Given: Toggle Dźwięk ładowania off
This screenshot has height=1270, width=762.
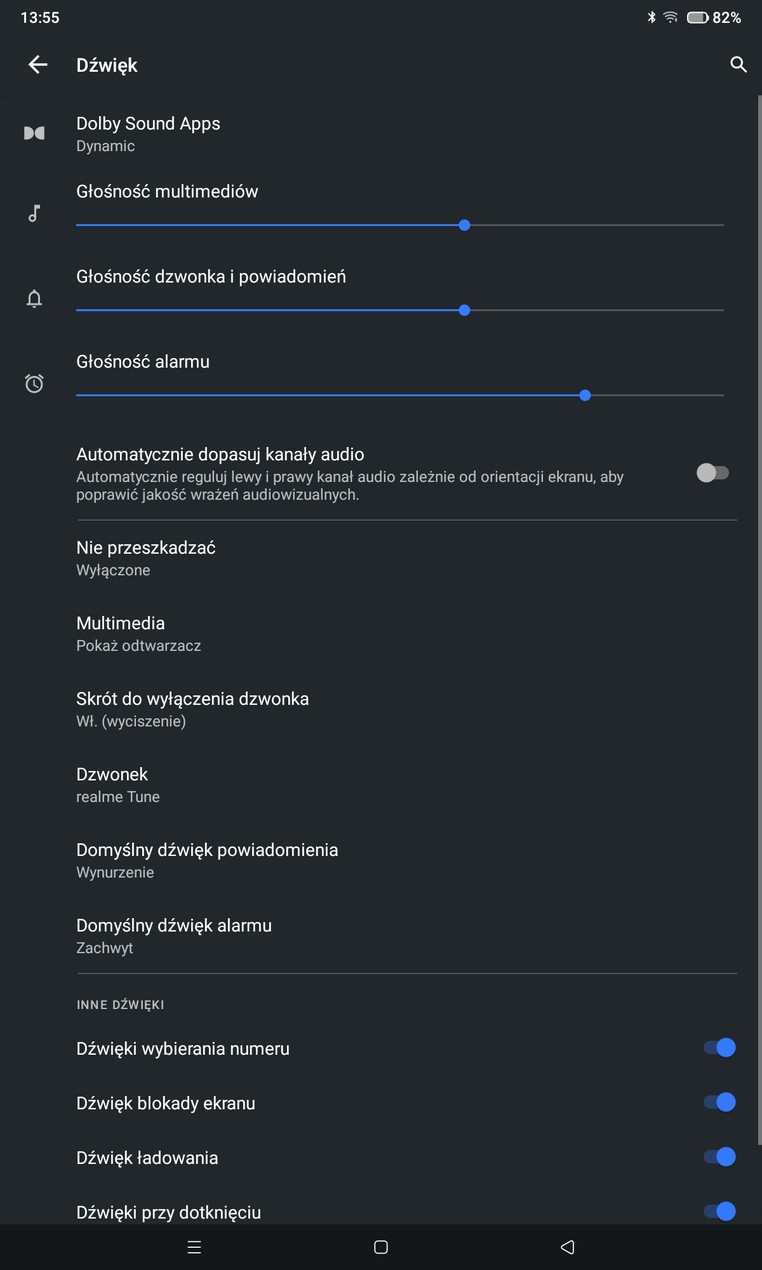Looking at the screenshot, I should coord(719,1157).
